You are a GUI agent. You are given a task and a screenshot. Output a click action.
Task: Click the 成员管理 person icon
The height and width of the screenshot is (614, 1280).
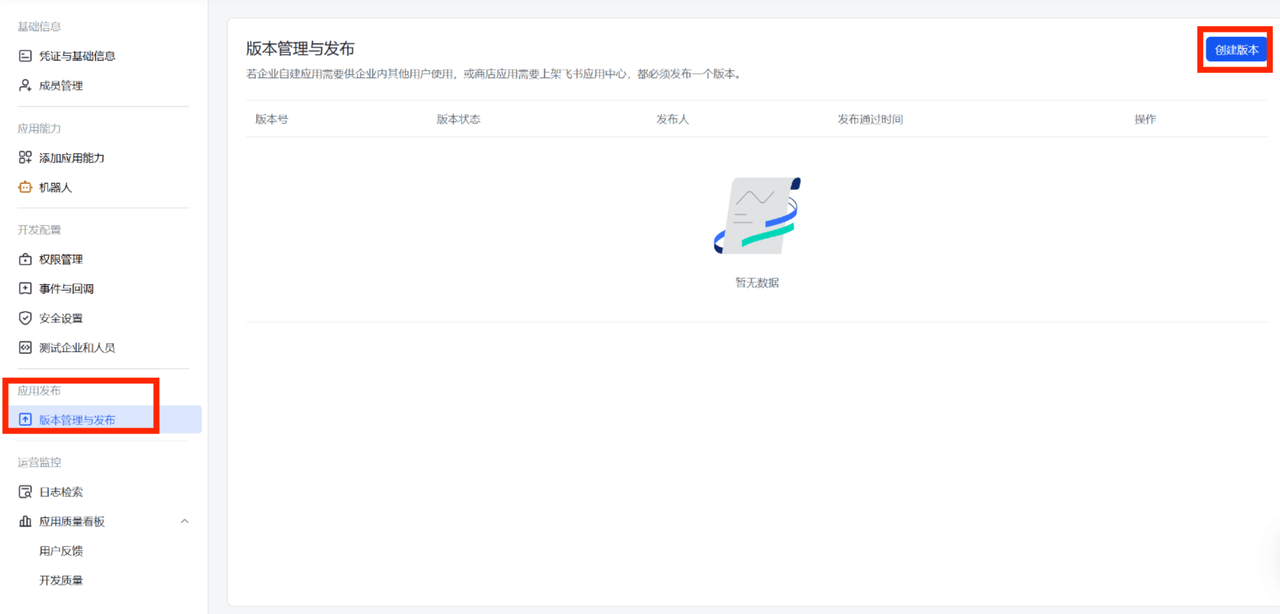tap(26, 86)
